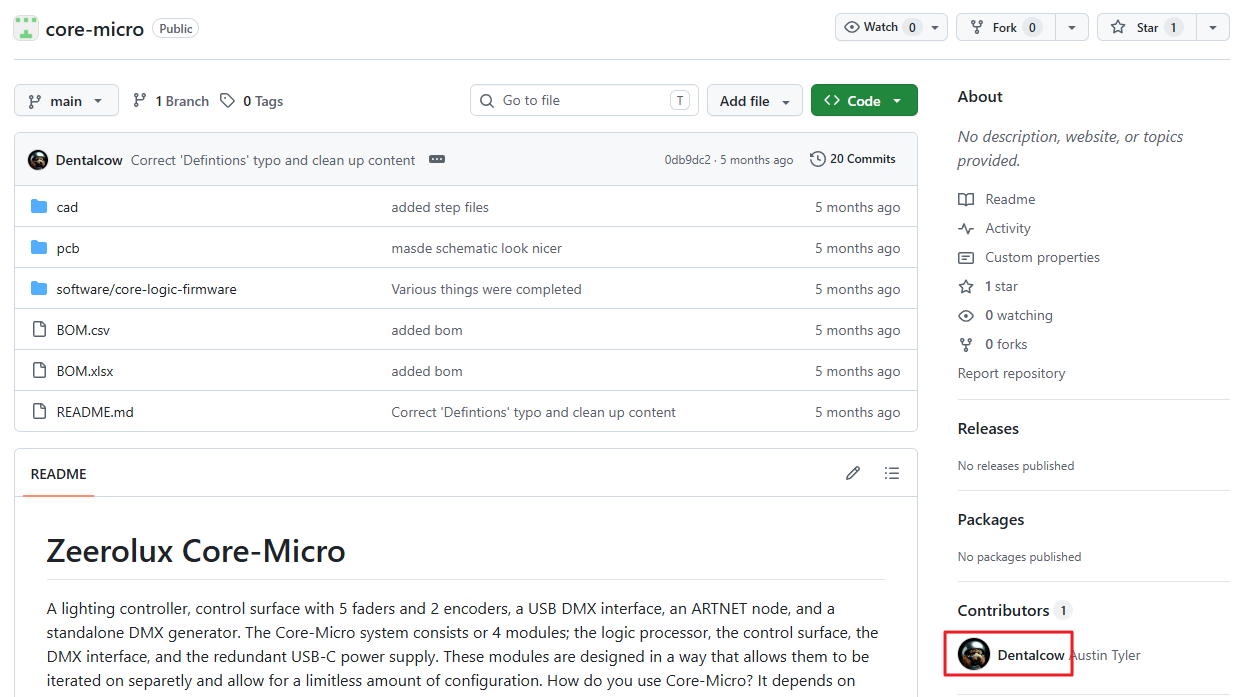Open the Contributors heading link
The height and width of the screenshot is (697, 1244).
click(1014, 610)
